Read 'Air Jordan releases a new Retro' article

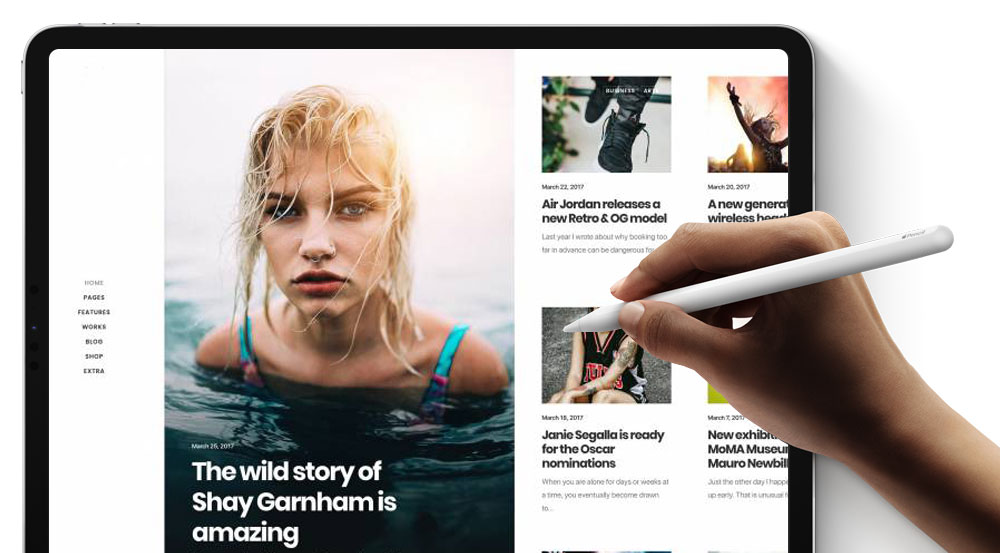point(601,211)
